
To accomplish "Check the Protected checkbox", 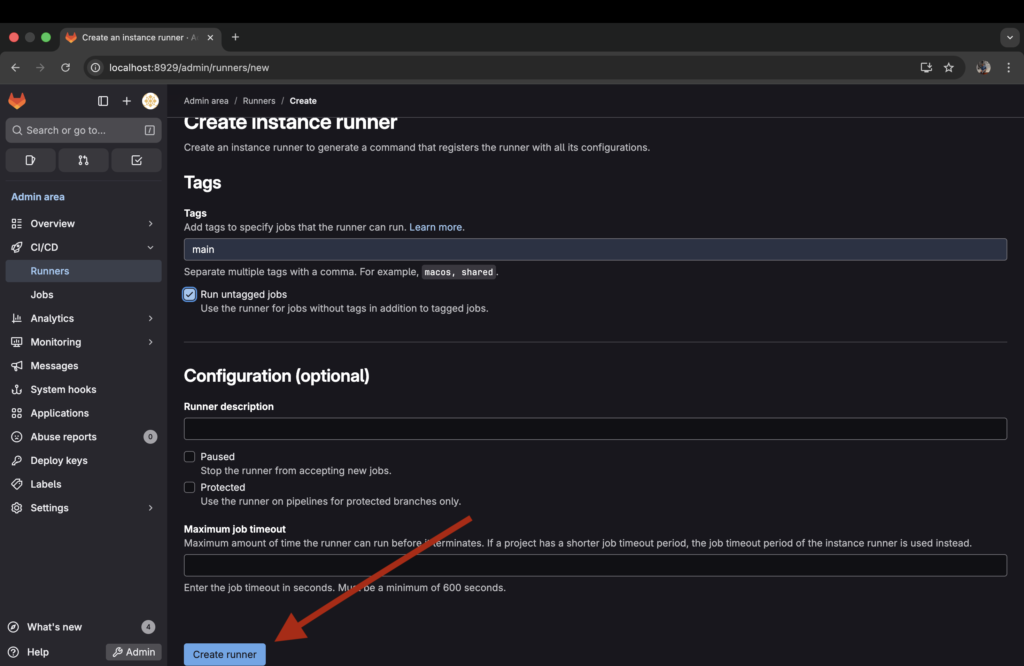I will point(189,487).
